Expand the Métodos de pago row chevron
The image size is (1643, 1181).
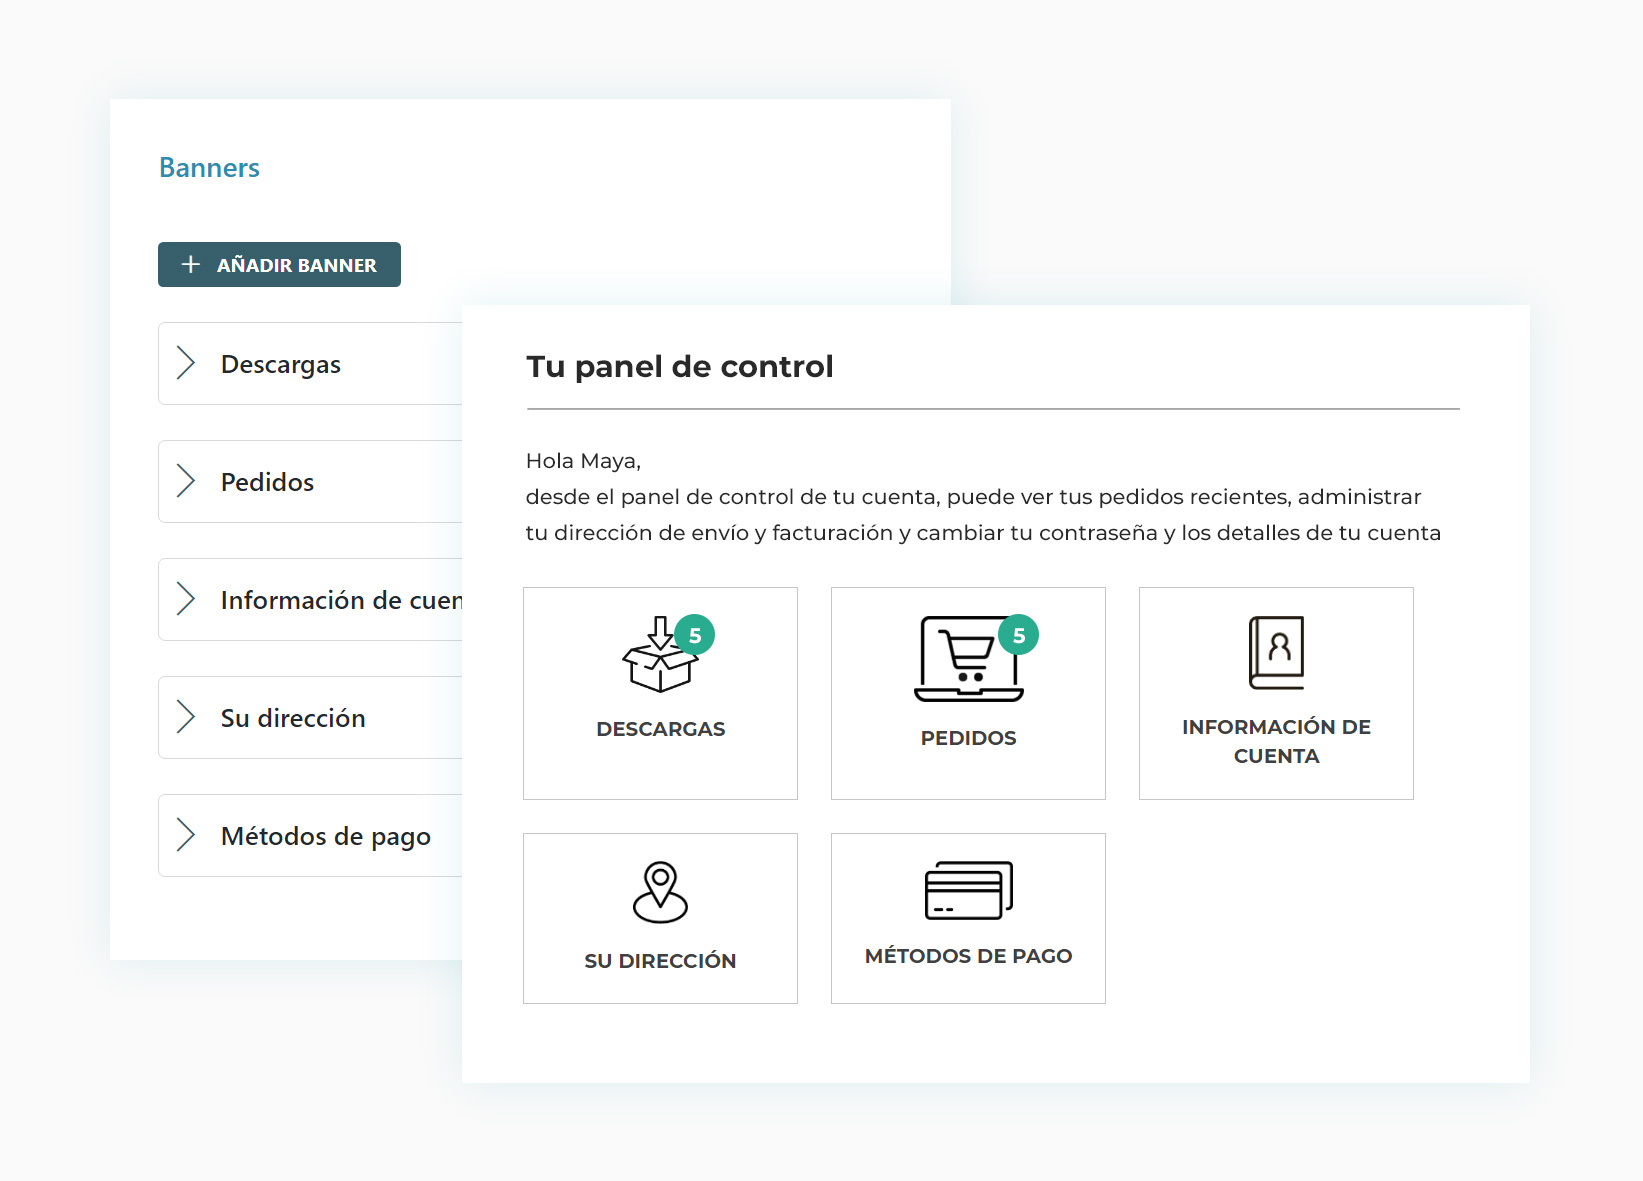(x=186, y=835)
